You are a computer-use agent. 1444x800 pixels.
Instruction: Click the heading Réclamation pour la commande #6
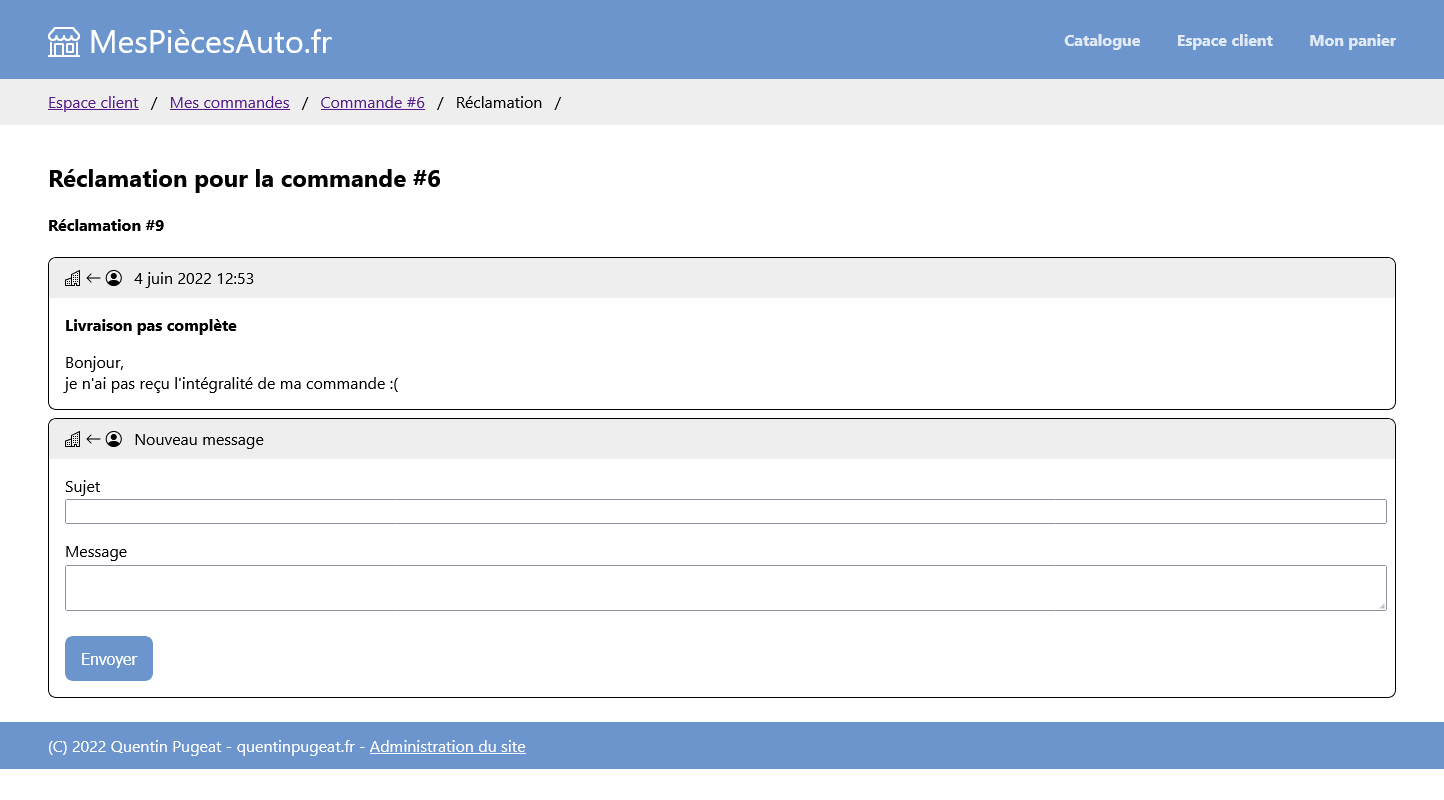[244, 179]
